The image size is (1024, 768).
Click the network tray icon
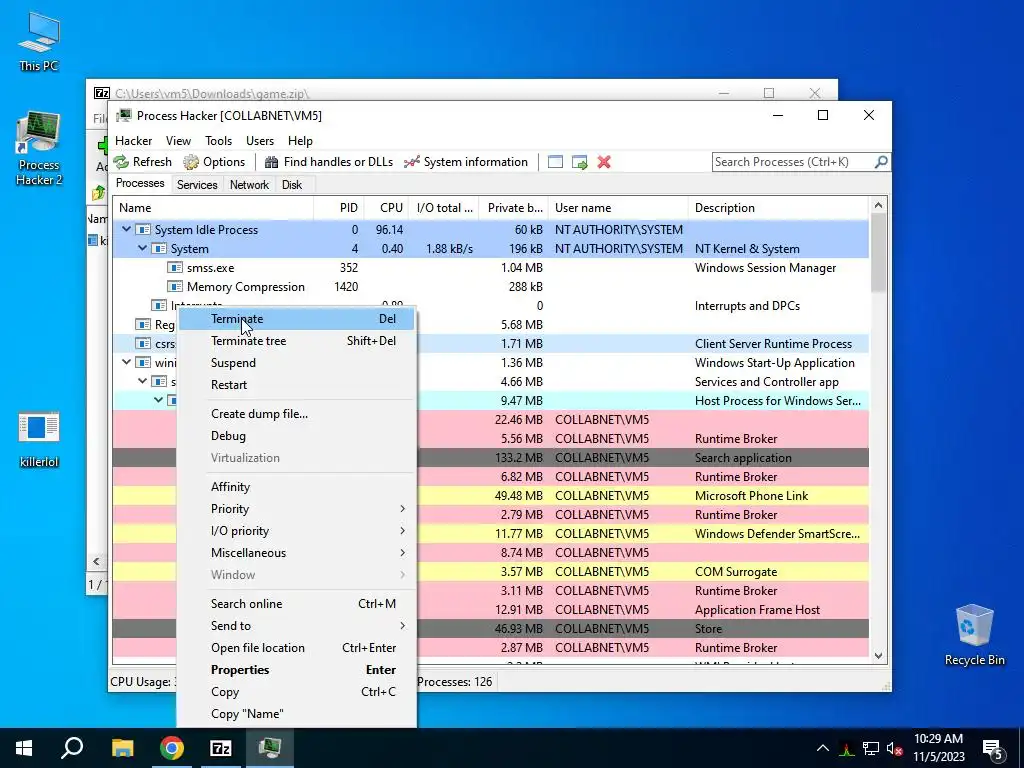871,748
